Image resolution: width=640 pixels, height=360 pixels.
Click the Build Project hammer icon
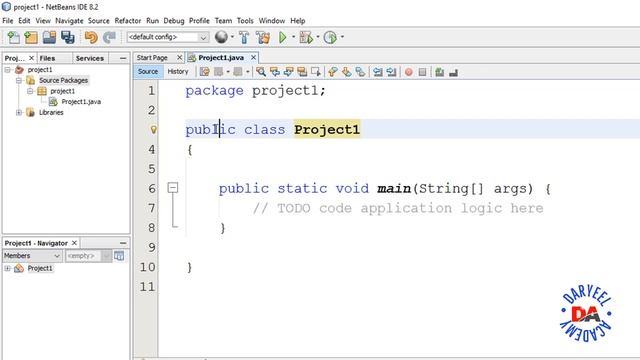[x=244, y=37]
